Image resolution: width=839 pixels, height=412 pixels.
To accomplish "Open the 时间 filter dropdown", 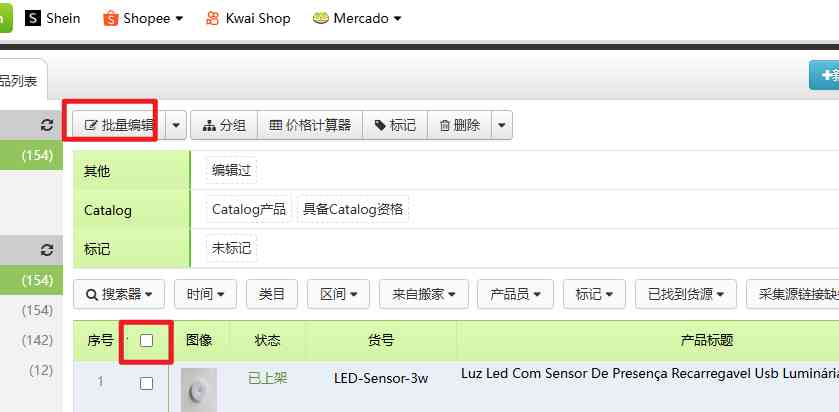I will pos(204,294).
